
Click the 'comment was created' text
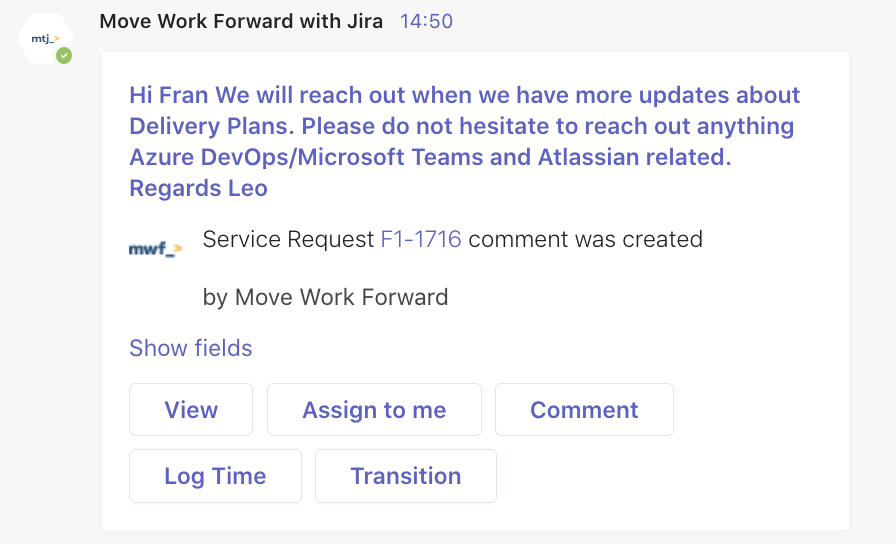pyautogui.click(x=585, y=239)
